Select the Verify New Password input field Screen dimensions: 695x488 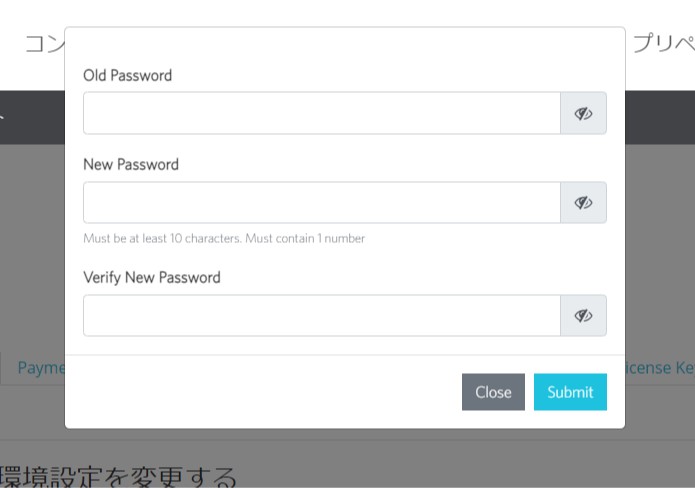coord(322,316)
